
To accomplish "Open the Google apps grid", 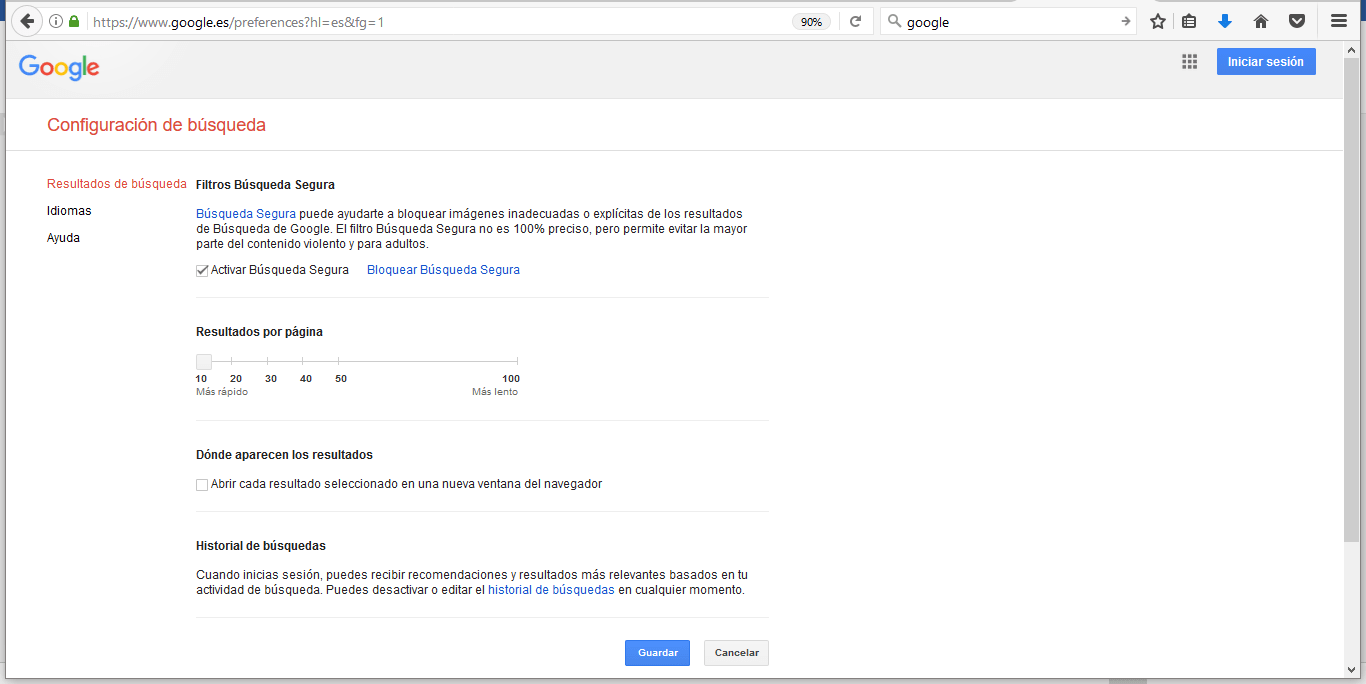I will tap(1189, 62).
